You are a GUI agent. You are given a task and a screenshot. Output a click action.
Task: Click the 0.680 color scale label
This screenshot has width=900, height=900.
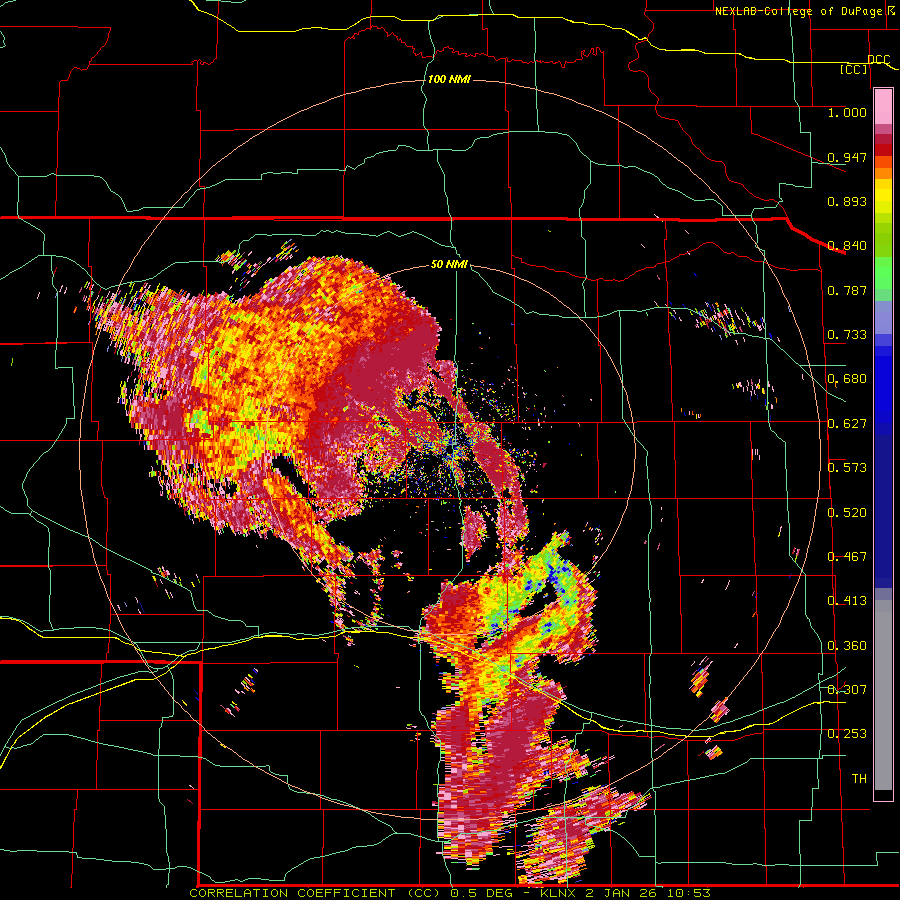(x=847, y=379)
